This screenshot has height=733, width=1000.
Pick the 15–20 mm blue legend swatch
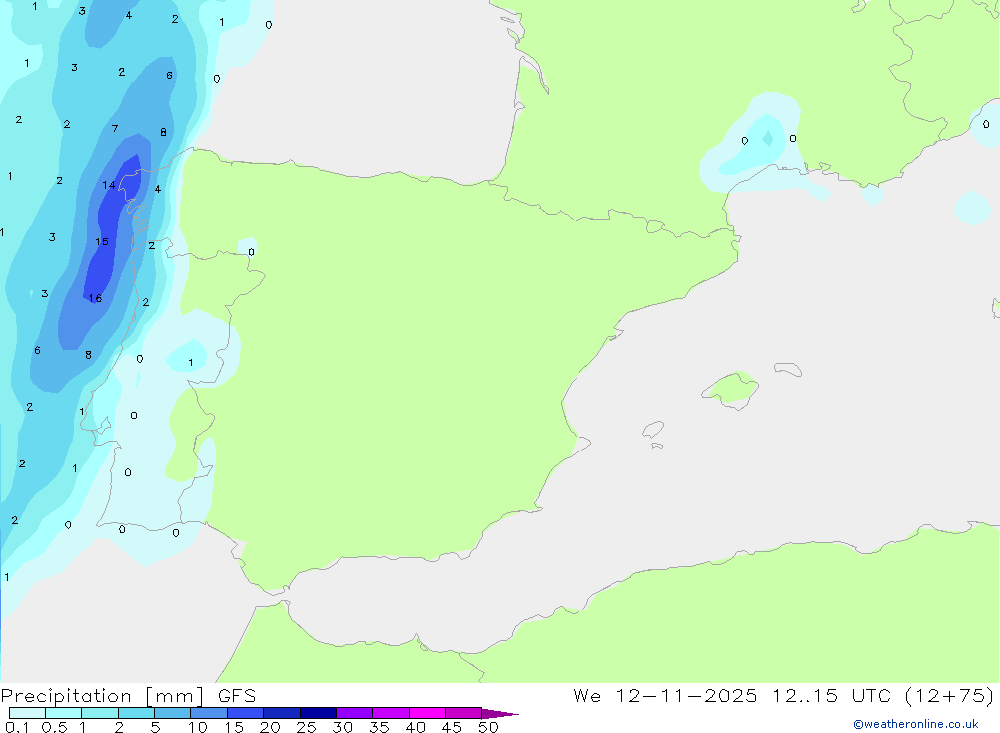[246, 713]
